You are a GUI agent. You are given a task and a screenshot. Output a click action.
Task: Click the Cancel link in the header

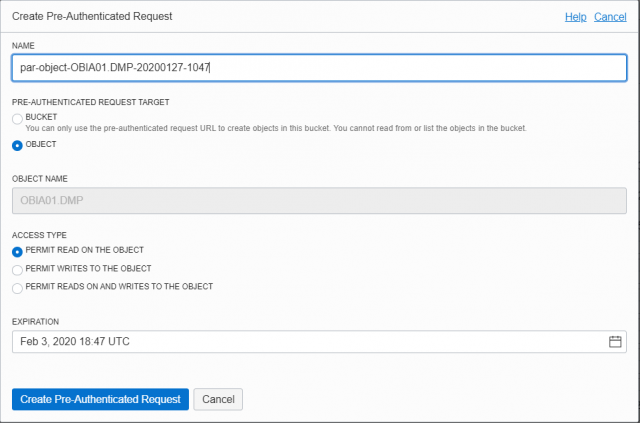click(x=610, y=17)
